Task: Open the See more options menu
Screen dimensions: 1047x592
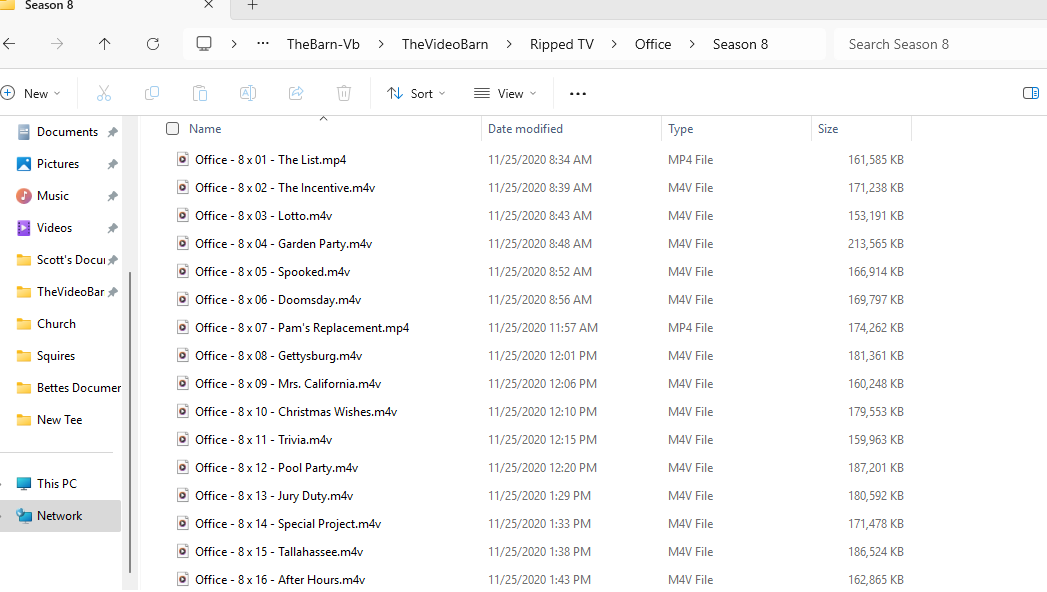Action: (x=578, y=94)
